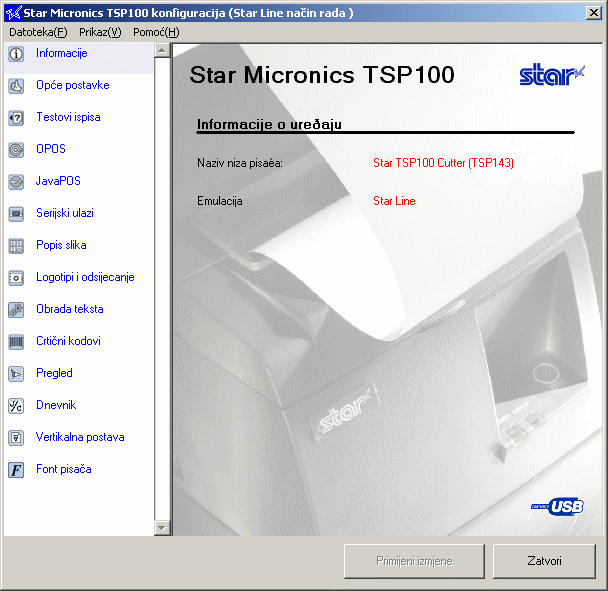Click the Obrada teksta gear icon
Image resolution: width=608 pixels, height=591 pixels.
click(16, 310)
